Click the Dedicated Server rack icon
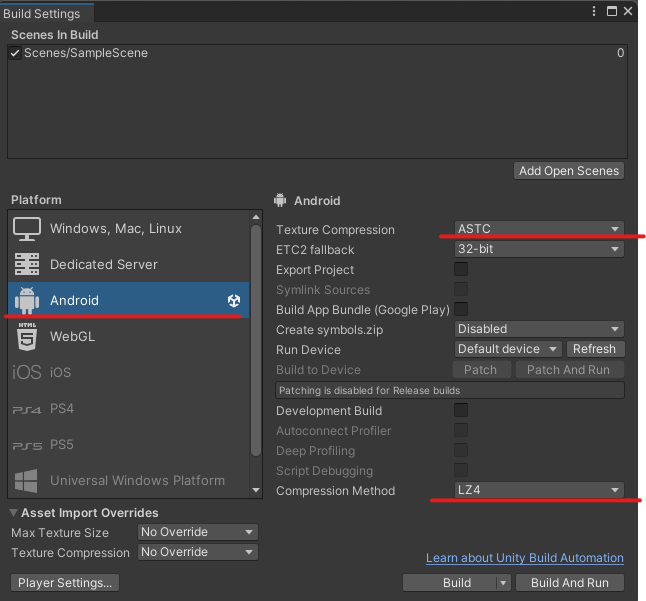This screenshot has height=601, width=646. [27, 264]
